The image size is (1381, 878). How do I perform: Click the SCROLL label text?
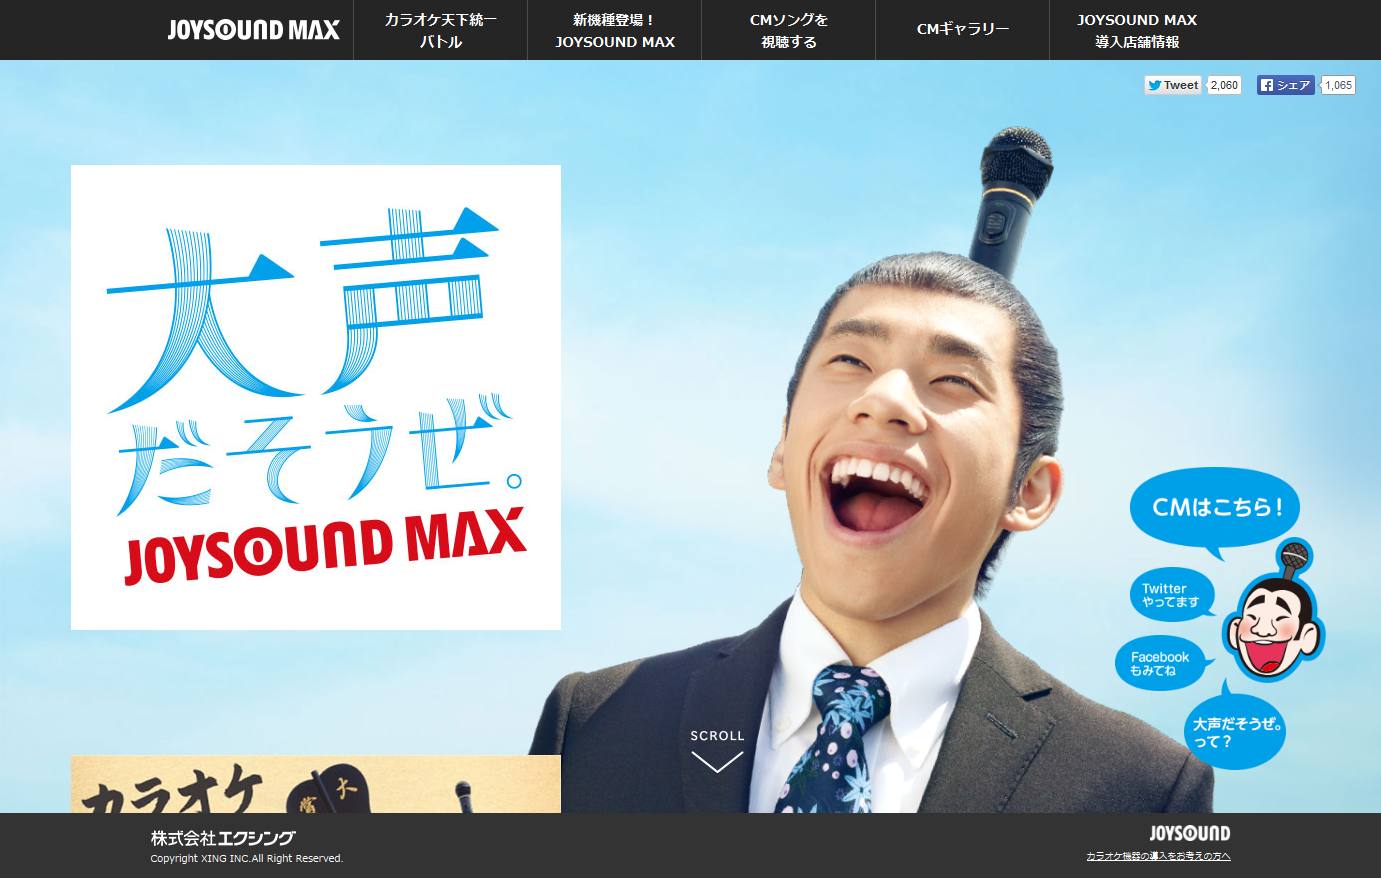tap(717, 735)
